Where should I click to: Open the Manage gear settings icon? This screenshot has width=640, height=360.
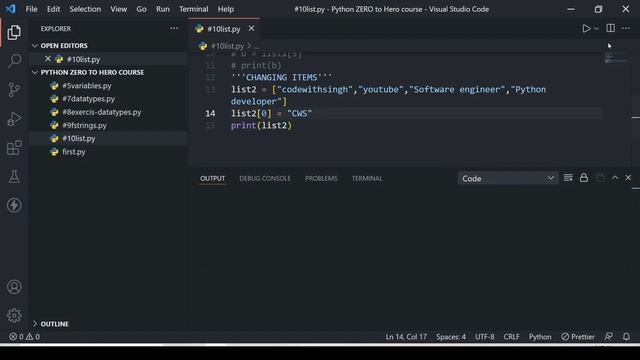[14, 315]
